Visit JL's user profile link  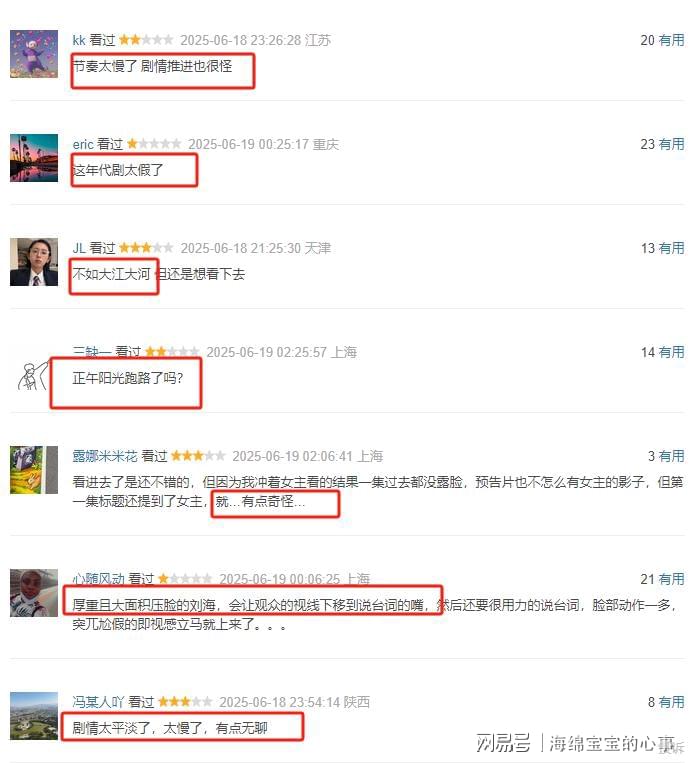pos(79,248)
